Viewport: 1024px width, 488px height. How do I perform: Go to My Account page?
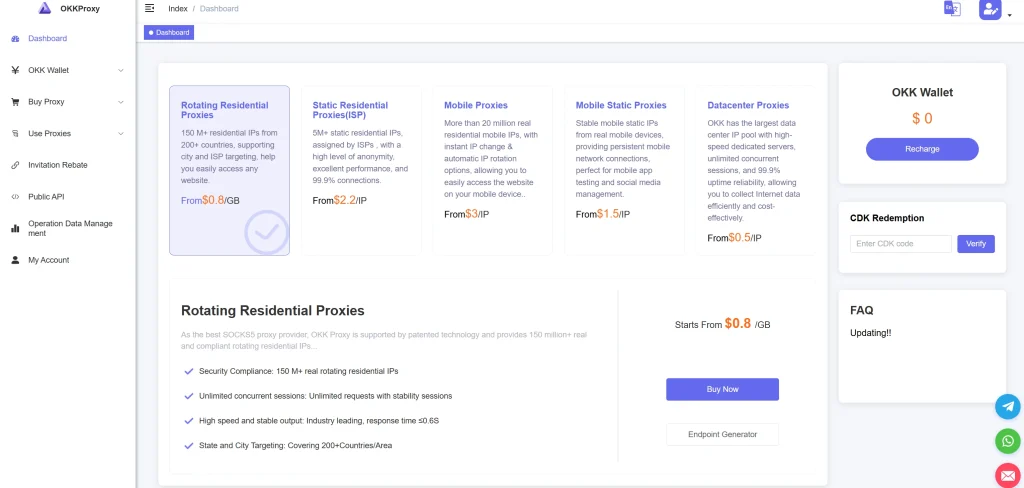point(48,260)
